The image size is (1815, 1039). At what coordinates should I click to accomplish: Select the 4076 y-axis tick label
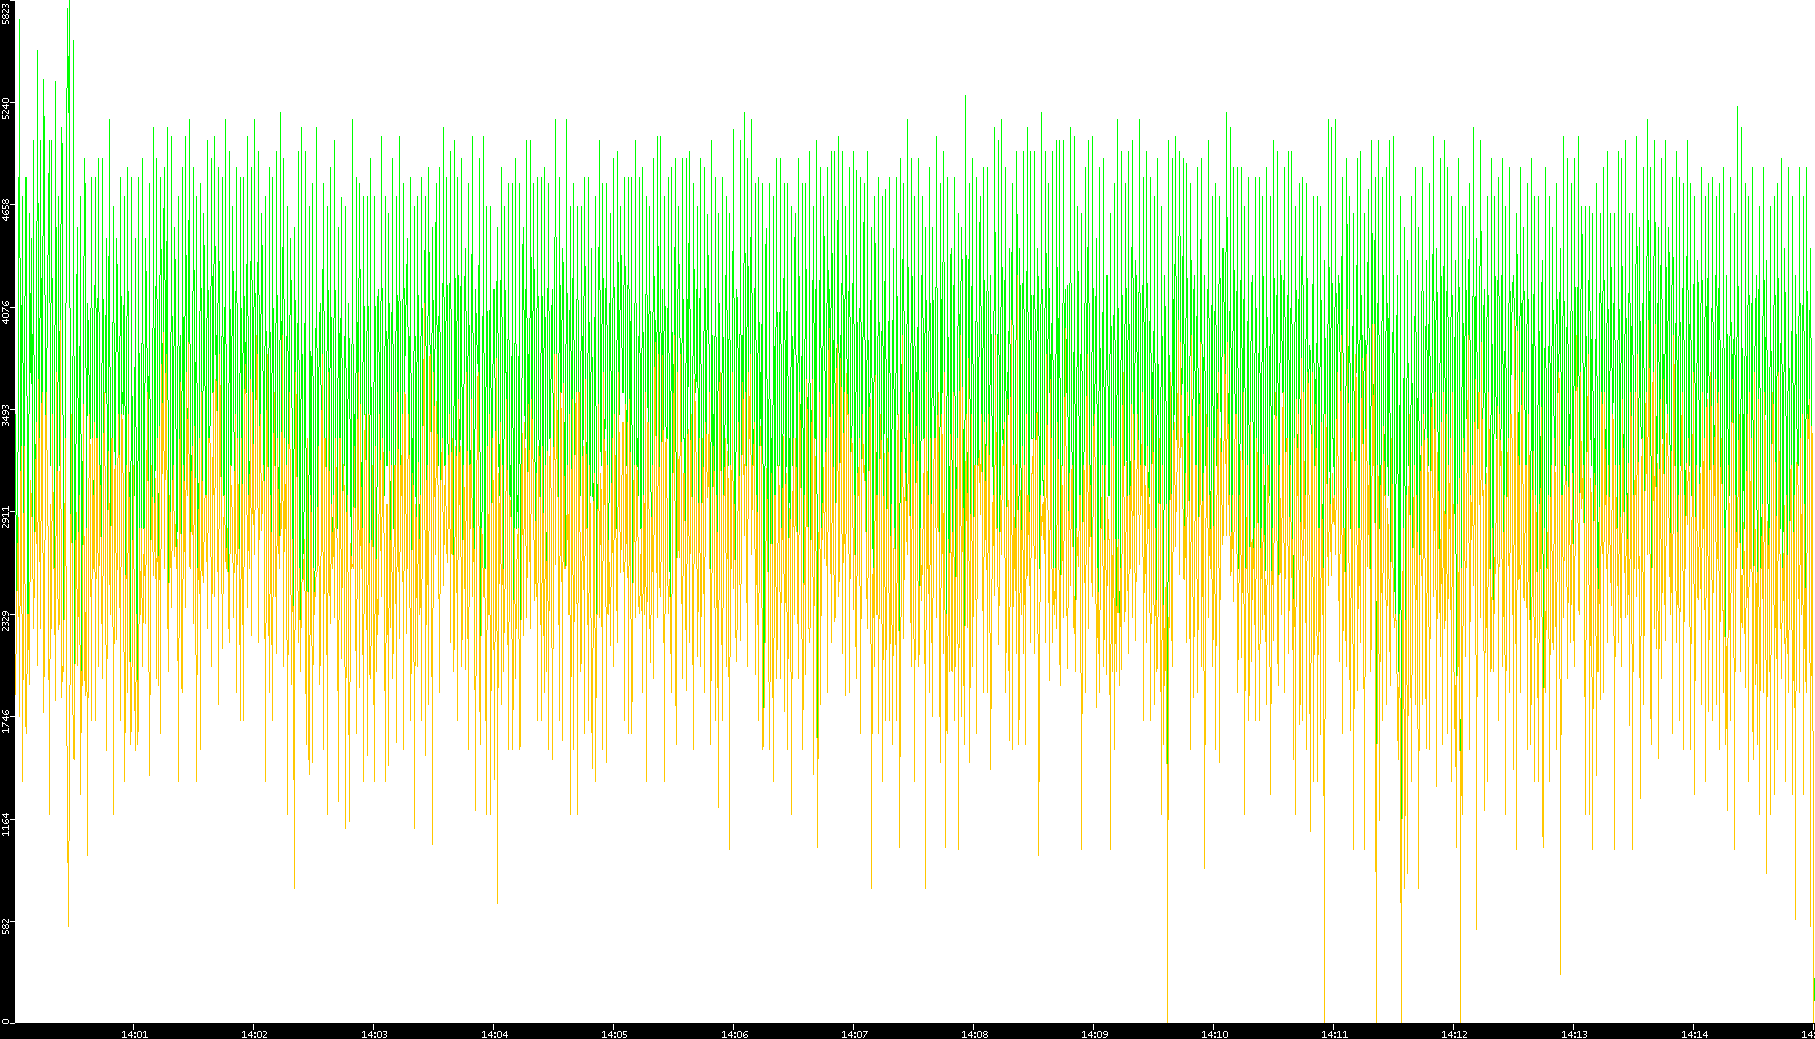pyautogui.click(x=7, y=312)
